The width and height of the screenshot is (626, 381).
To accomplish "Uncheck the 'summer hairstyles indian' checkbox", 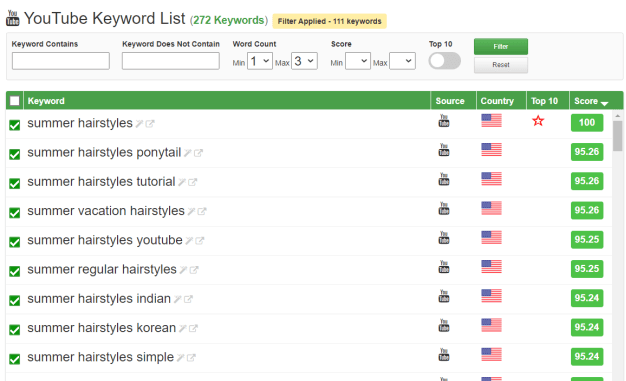I will (x=15, y=300).
